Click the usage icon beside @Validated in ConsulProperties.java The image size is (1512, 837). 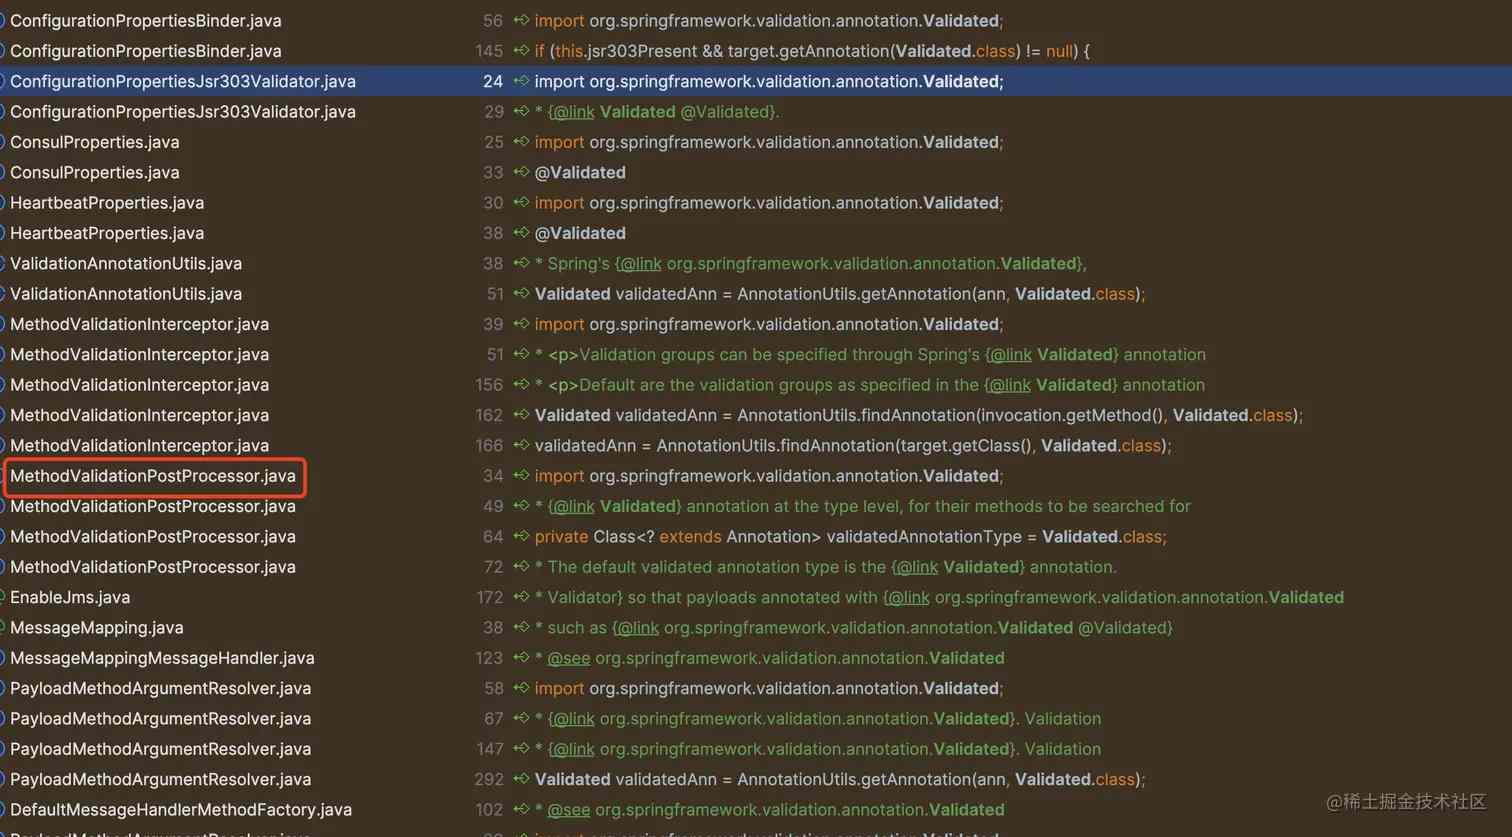pyautogui.click(x=520, y=172)
